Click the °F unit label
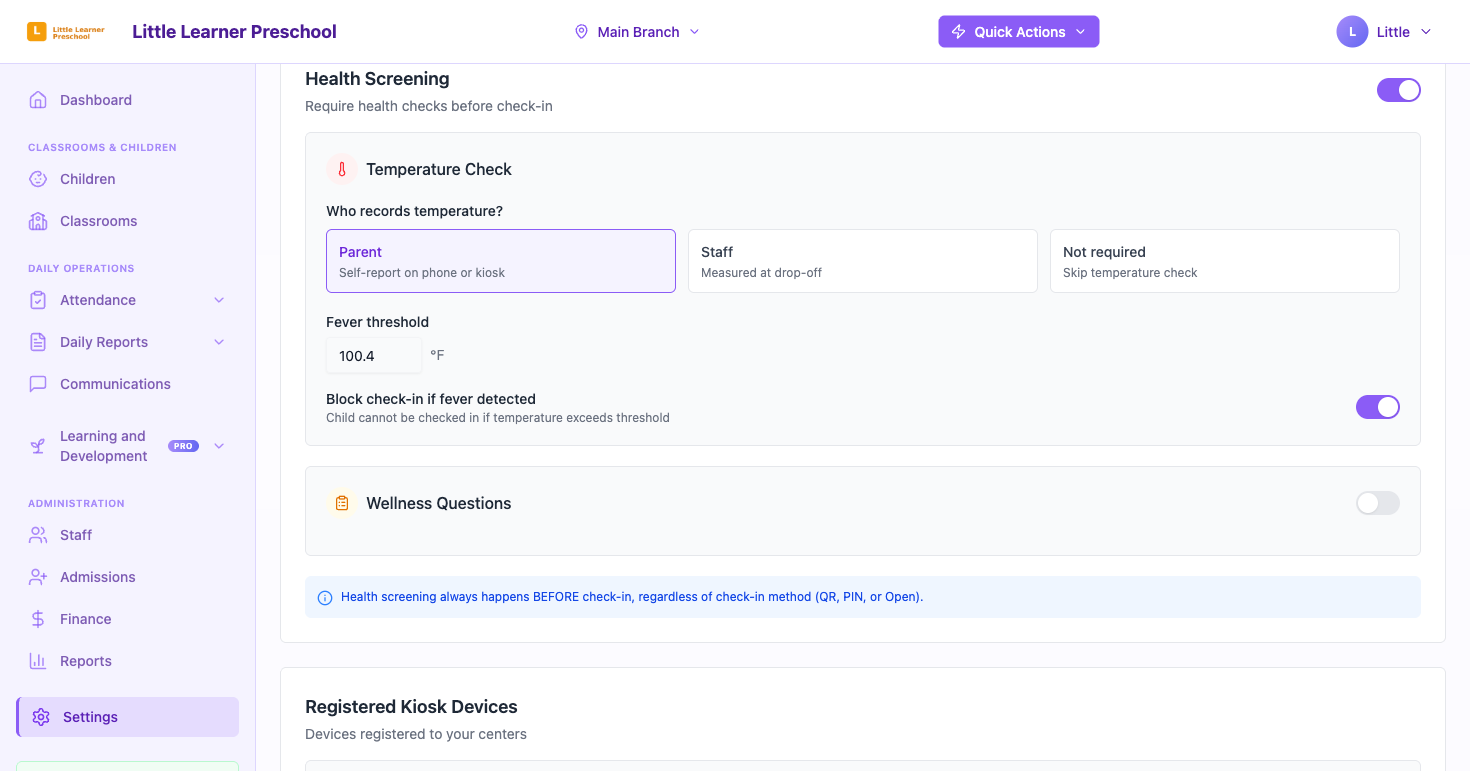 point(437,356)
